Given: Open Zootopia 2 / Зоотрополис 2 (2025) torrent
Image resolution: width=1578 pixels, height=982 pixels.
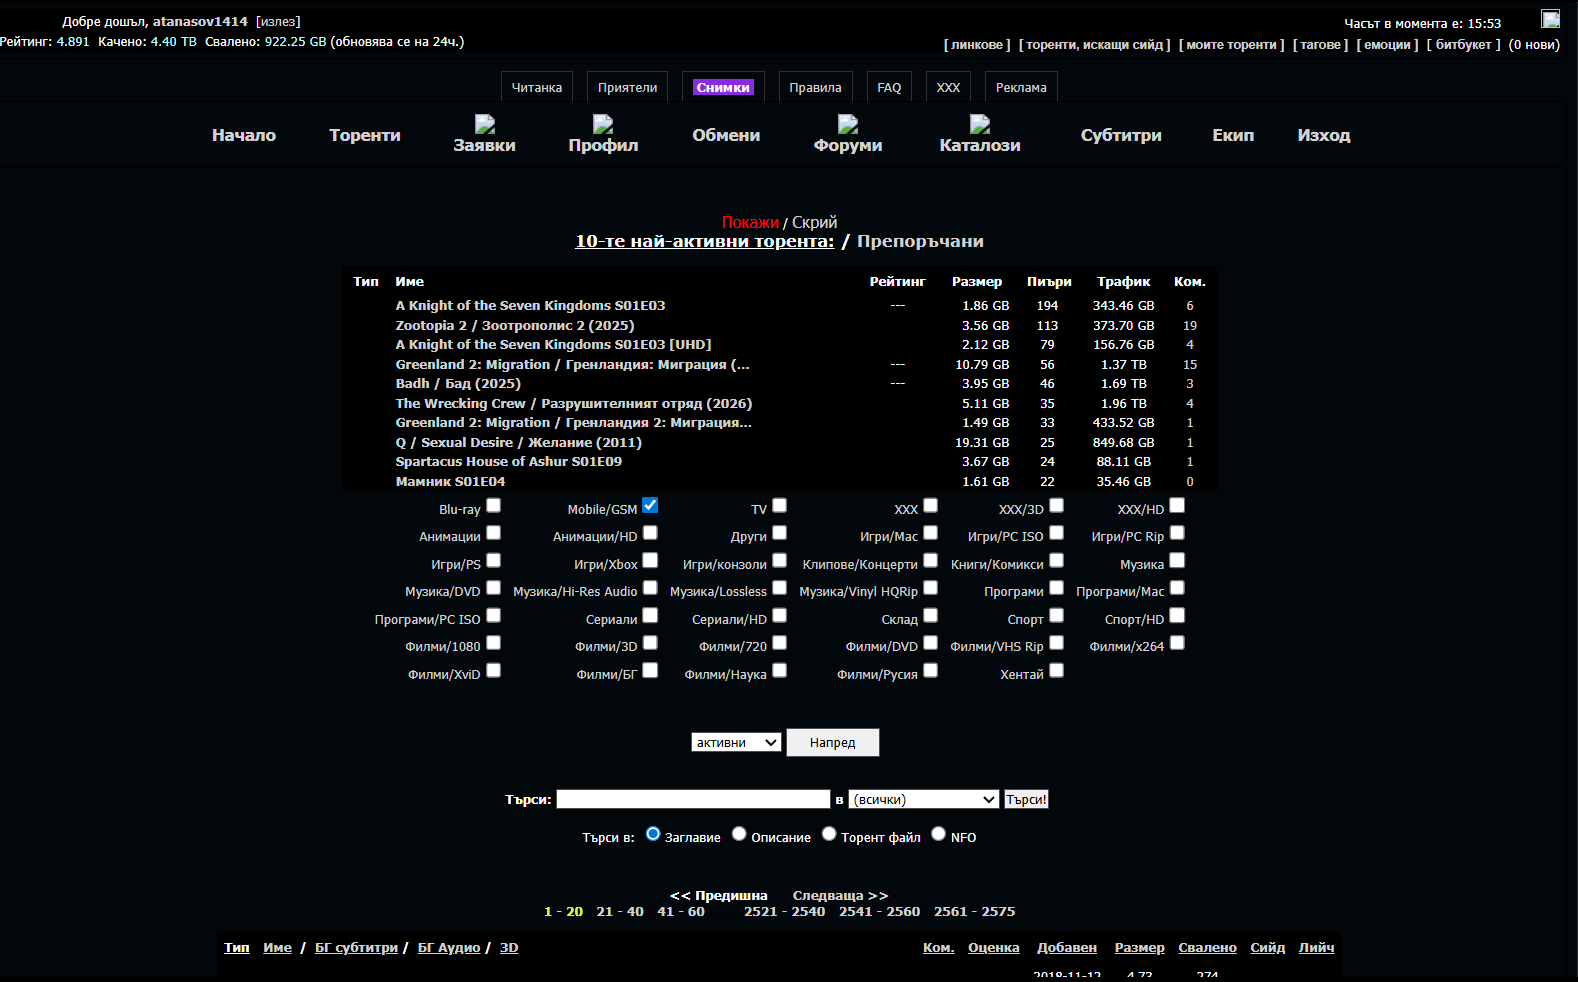Looking at the screenshot, I should pyautogui.click(x=515, y=326).
